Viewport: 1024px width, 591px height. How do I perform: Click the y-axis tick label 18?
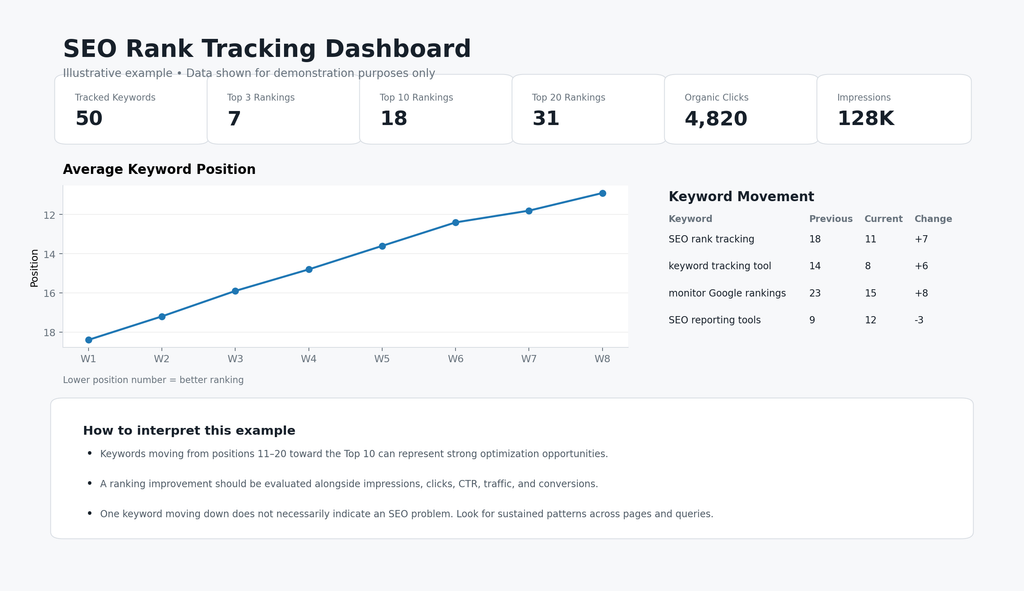tap(50, 332)
